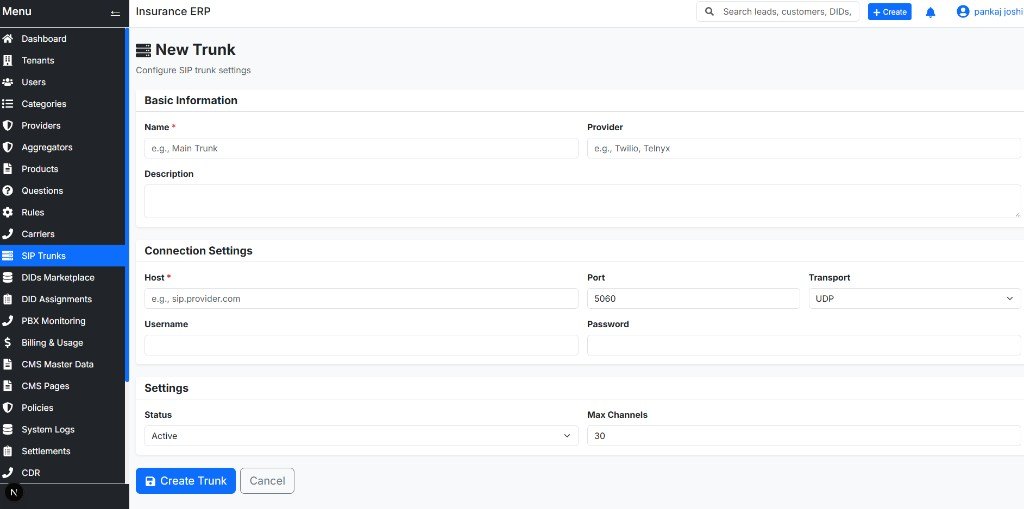The width and height of the screenshot is (1024, 509).
Task: Click the Products file icon
Action: click(x=8, y=169)
